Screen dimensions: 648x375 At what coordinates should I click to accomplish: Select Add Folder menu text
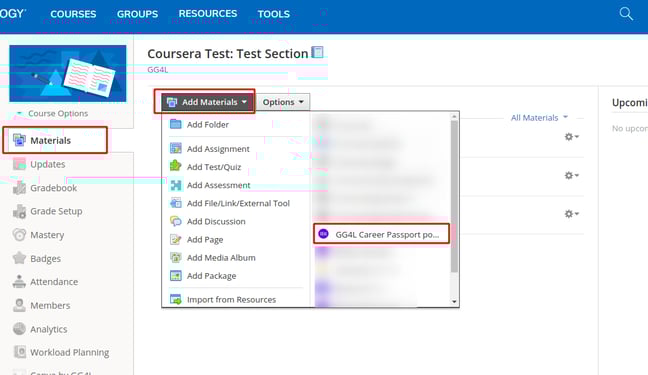click(207, 124)
